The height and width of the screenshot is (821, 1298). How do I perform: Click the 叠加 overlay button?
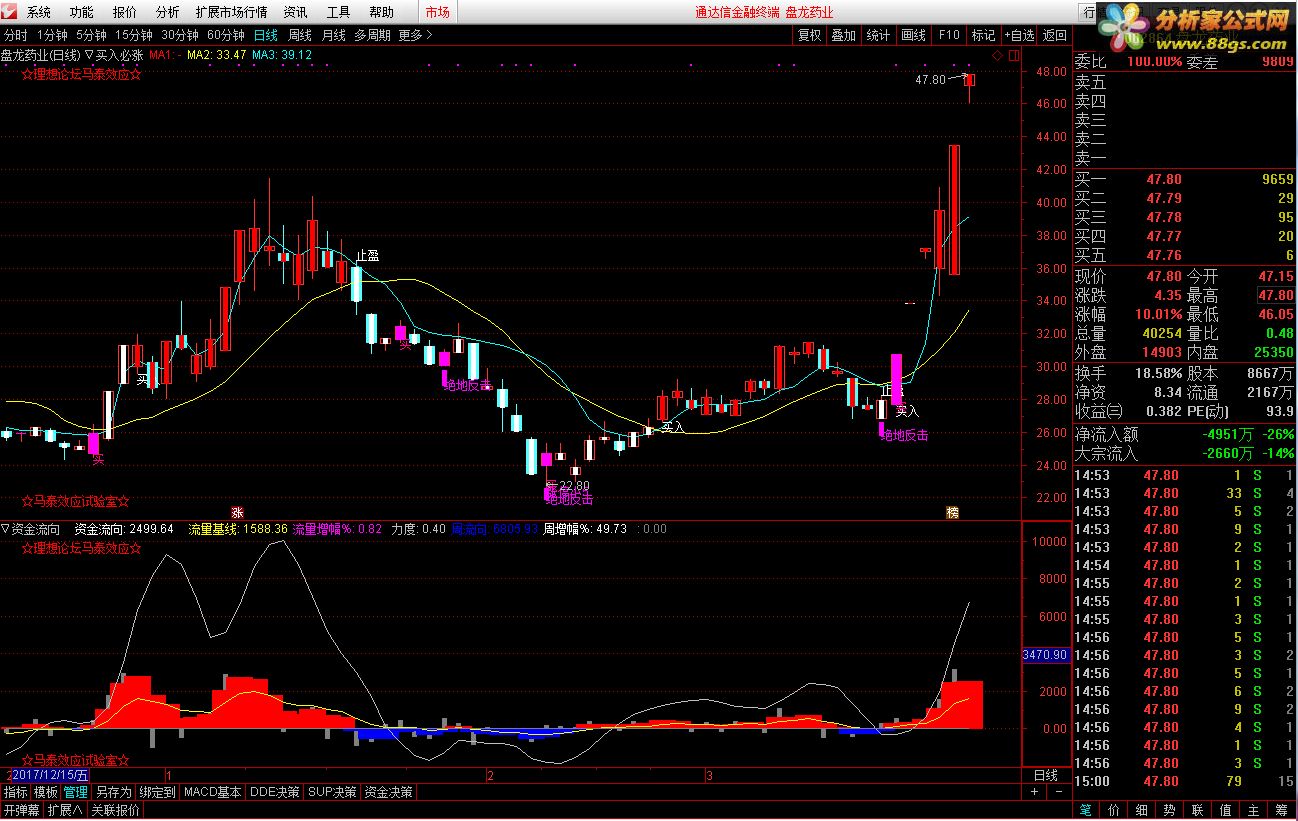844,34
